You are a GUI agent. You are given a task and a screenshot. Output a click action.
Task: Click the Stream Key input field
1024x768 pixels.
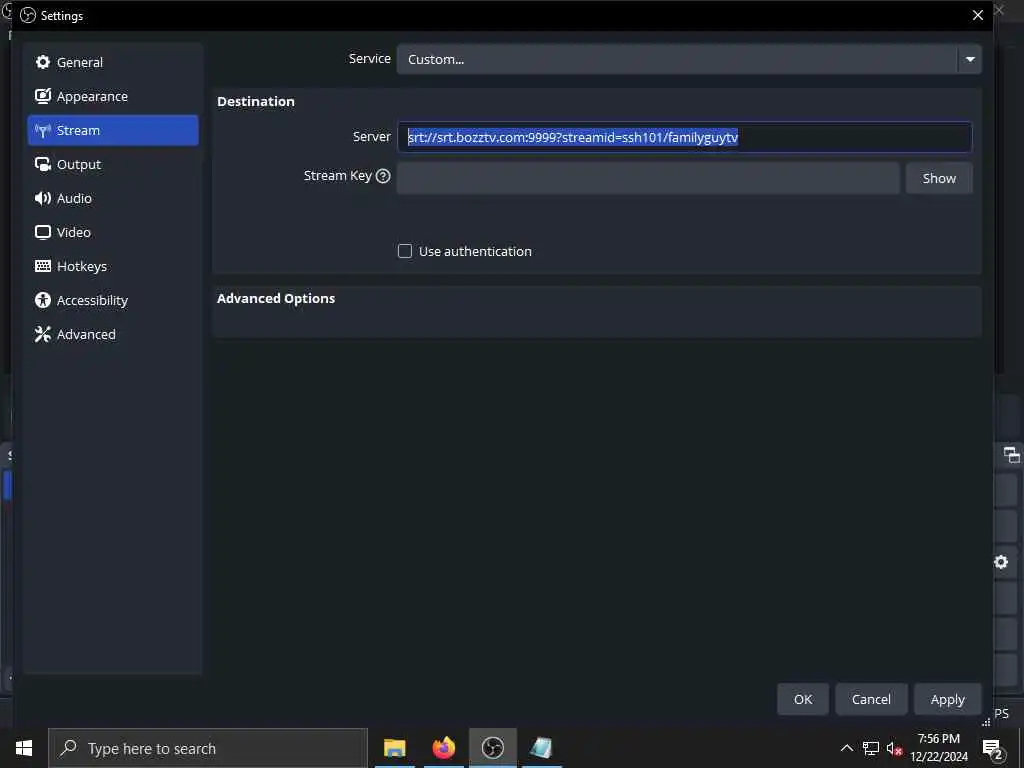(x=648, y=178)
